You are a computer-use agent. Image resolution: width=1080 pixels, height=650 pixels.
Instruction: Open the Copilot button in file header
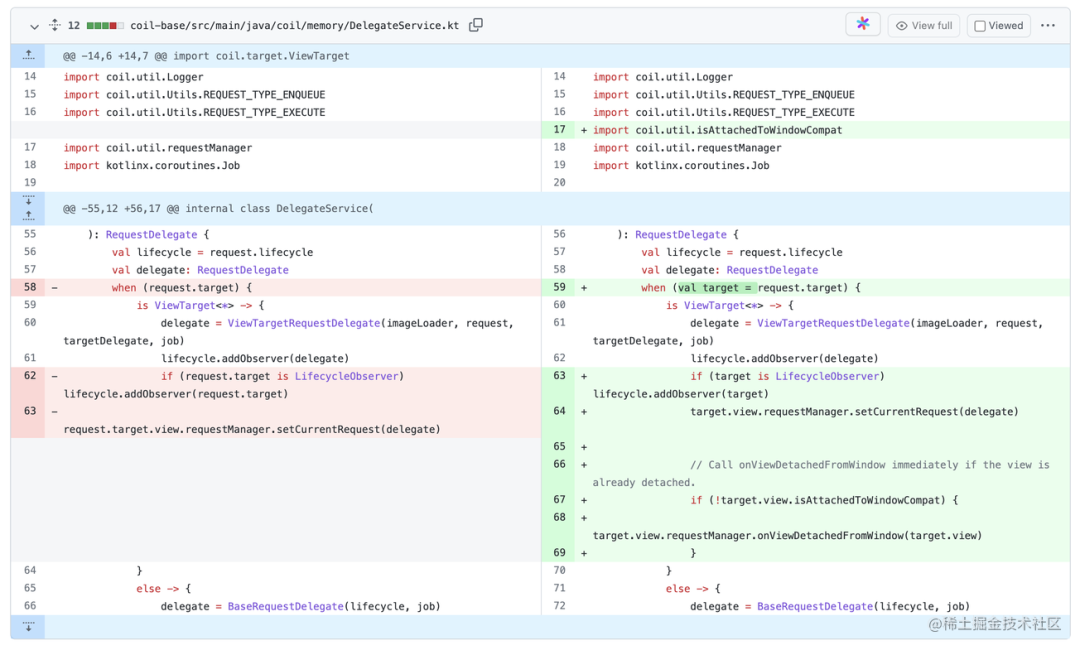pos(862,25)
